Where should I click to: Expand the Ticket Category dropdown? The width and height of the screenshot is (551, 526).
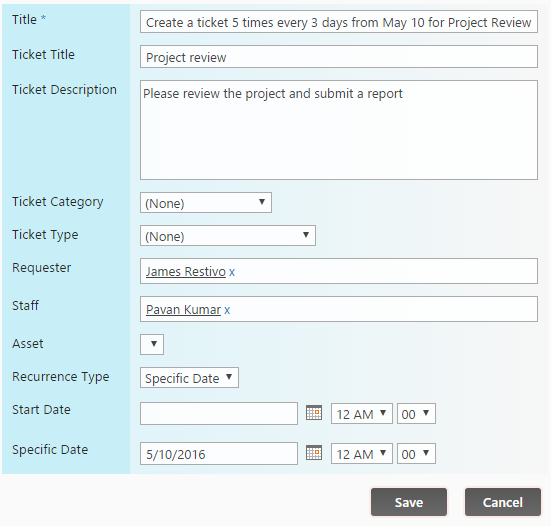click(206, 202)
